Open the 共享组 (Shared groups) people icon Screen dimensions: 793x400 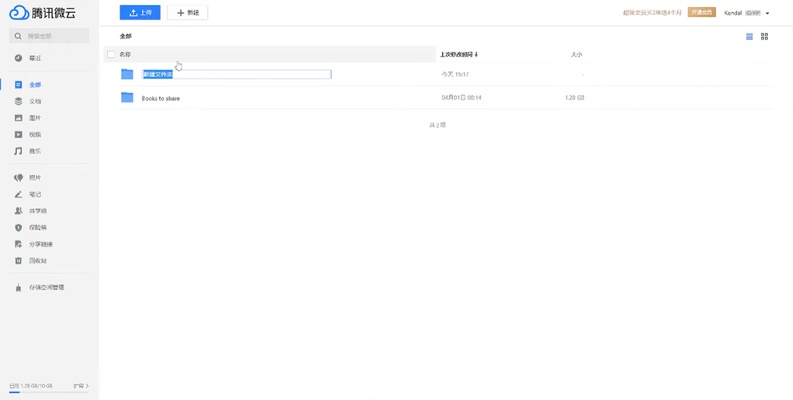point(19,211)
